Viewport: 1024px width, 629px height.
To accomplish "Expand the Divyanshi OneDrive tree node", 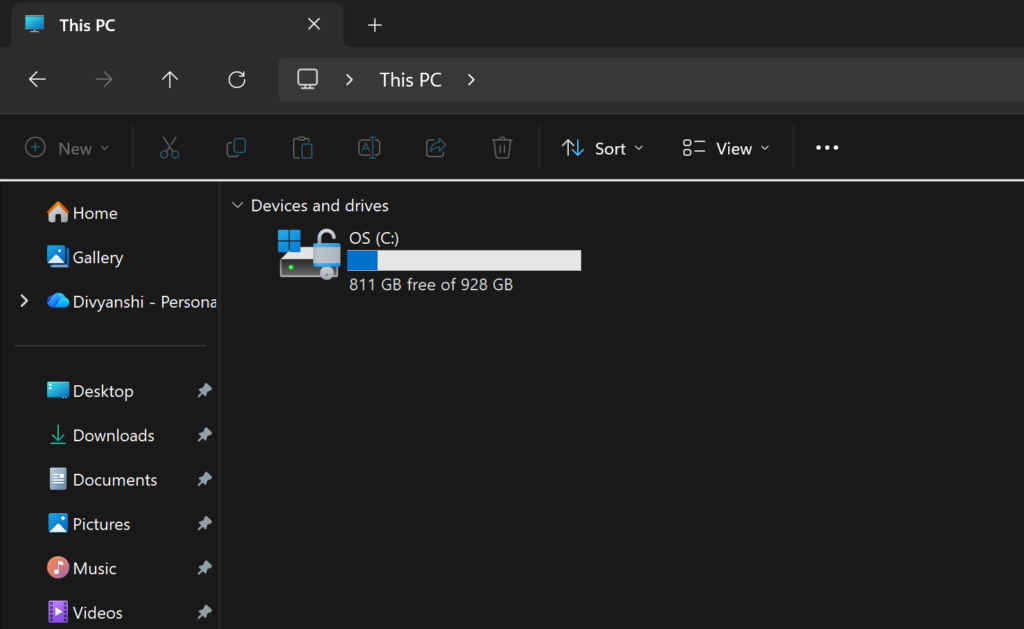I will tap(24, 301).
